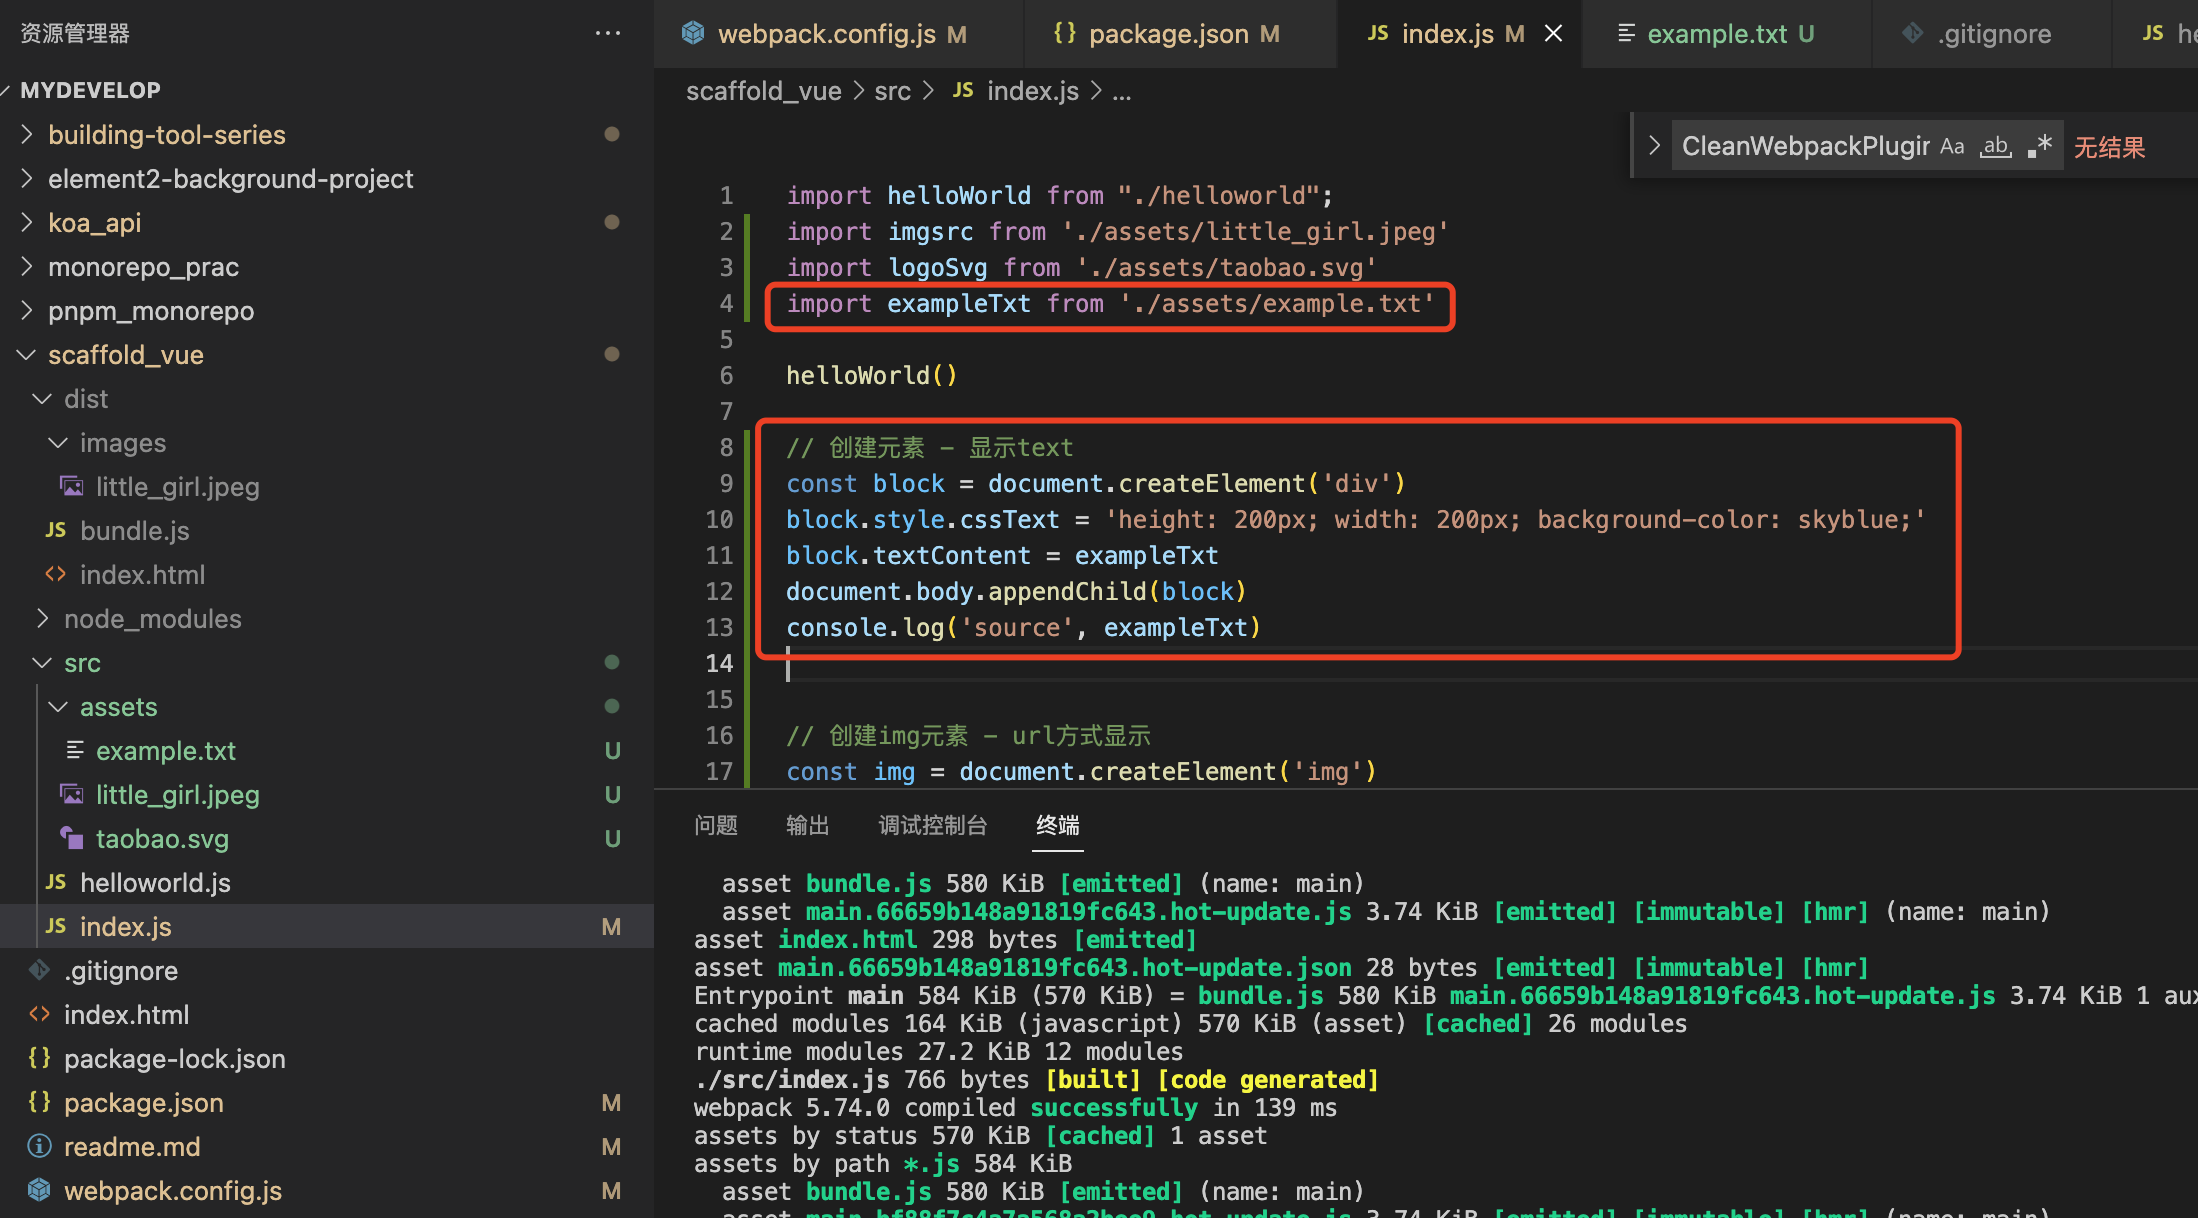The width and height of the screenshot is (2198, 1218).
Task: Click JS icon of bundle.js in dist
Action: pos(56,530)
